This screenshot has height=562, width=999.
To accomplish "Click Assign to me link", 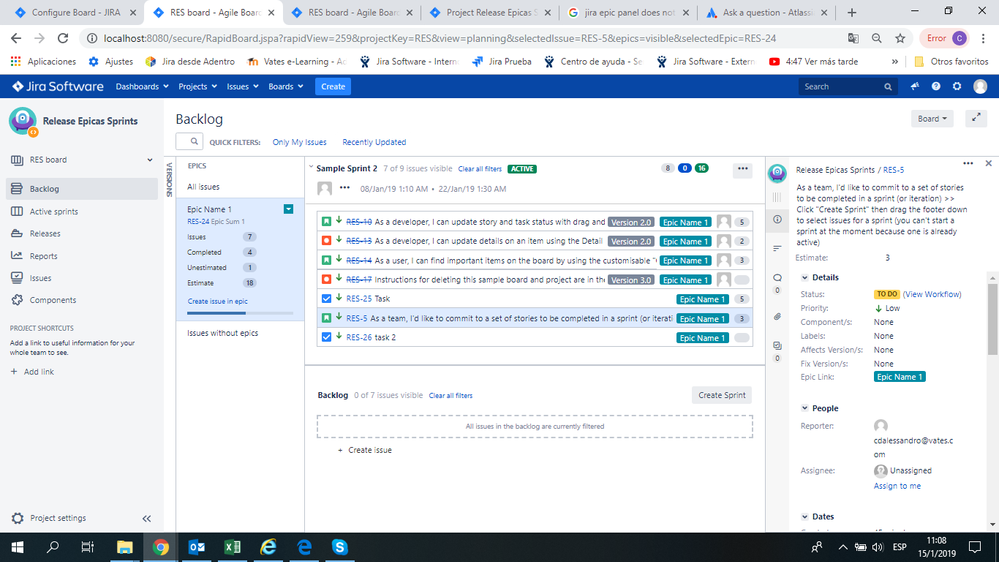I will click(x=897, y=486).
